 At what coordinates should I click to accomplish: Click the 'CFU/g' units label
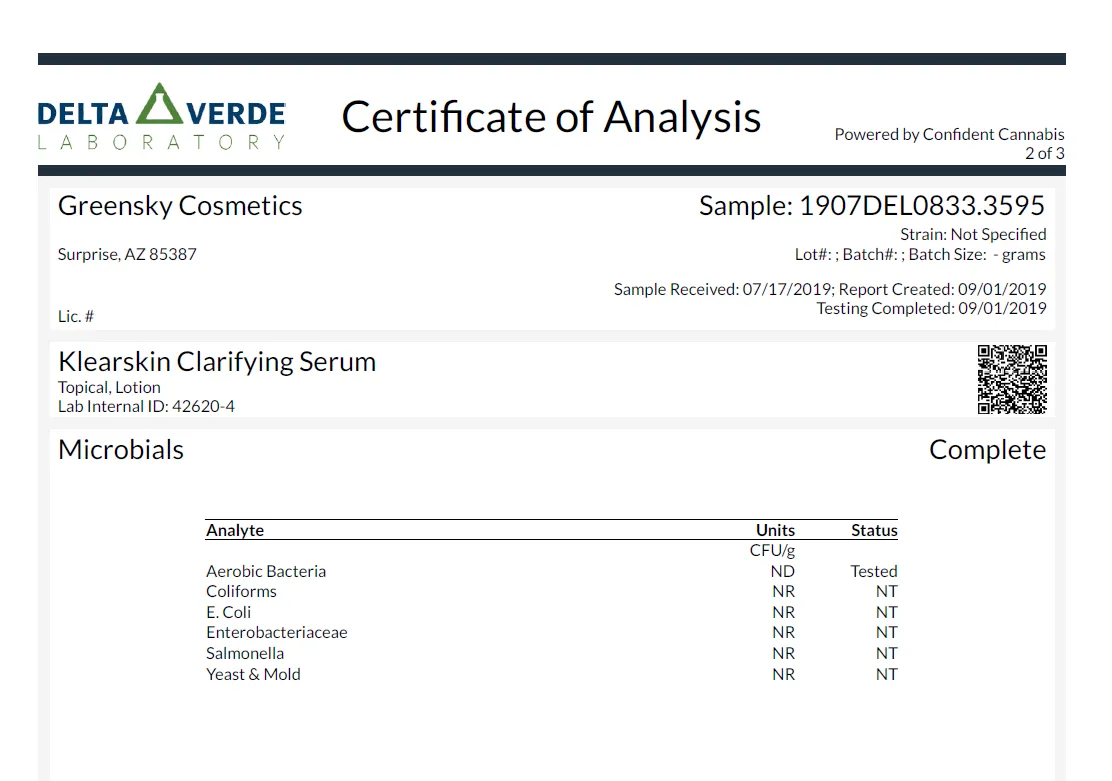tap(772, 550)
